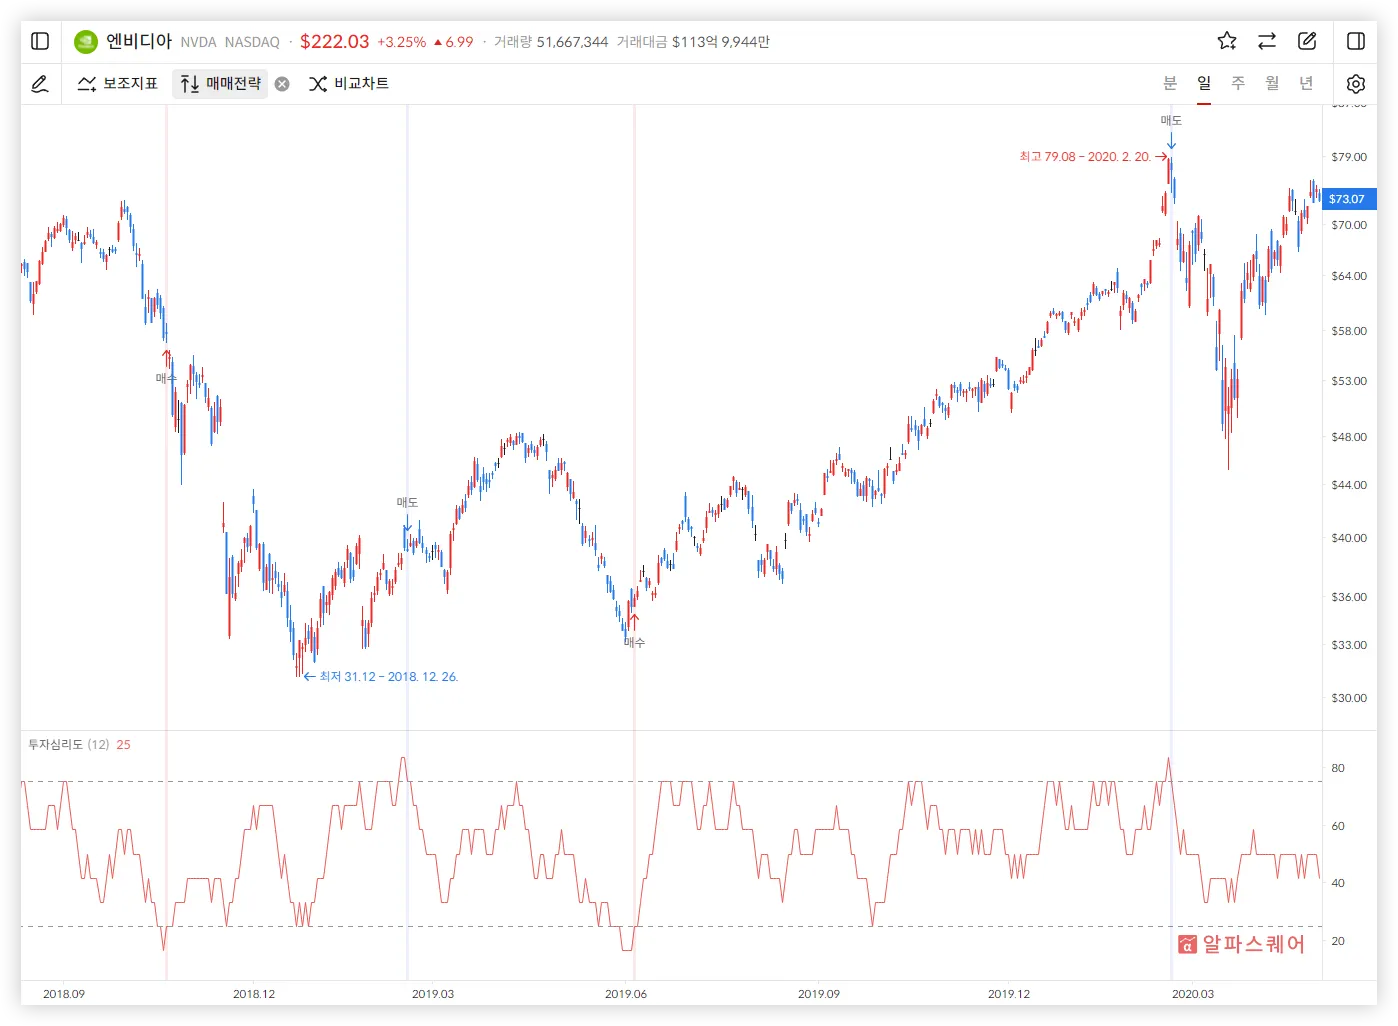
Task: Open the edit note icon in header
Action: coord(1307,41)
